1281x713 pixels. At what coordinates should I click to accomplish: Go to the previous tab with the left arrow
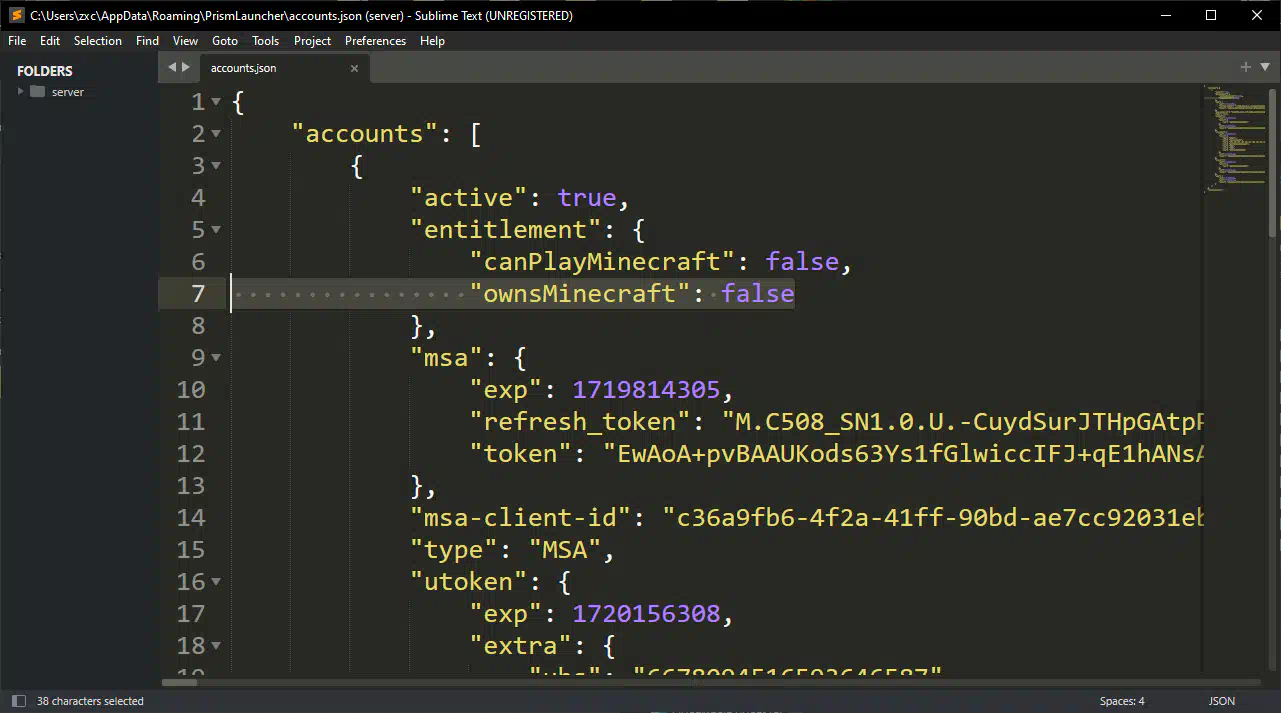pos(172,67)
